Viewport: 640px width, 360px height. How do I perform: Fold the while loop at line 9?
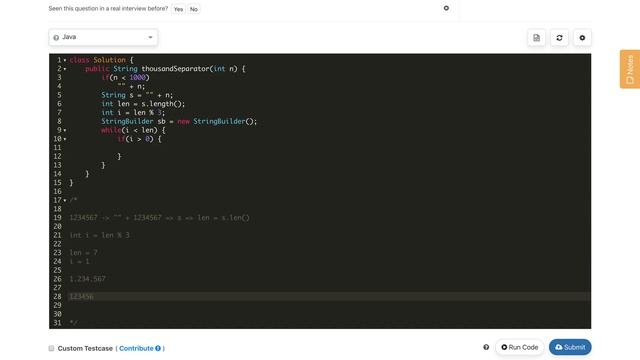tap(65, 130)
